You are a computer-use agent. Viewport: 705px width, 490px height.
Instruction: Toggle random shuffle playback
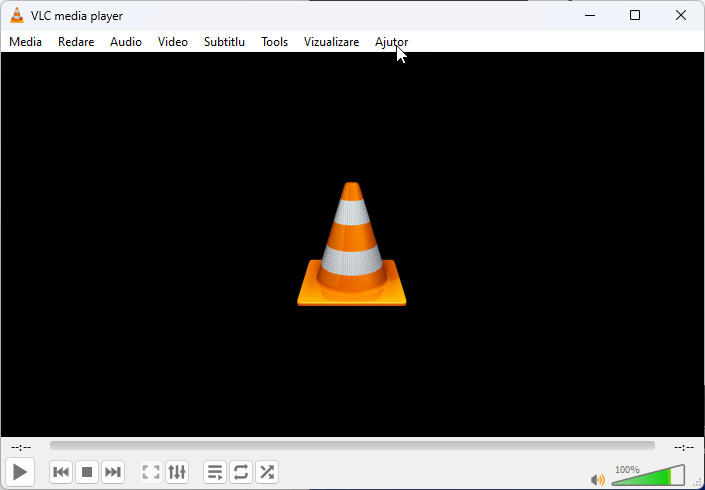coord(267,472)
